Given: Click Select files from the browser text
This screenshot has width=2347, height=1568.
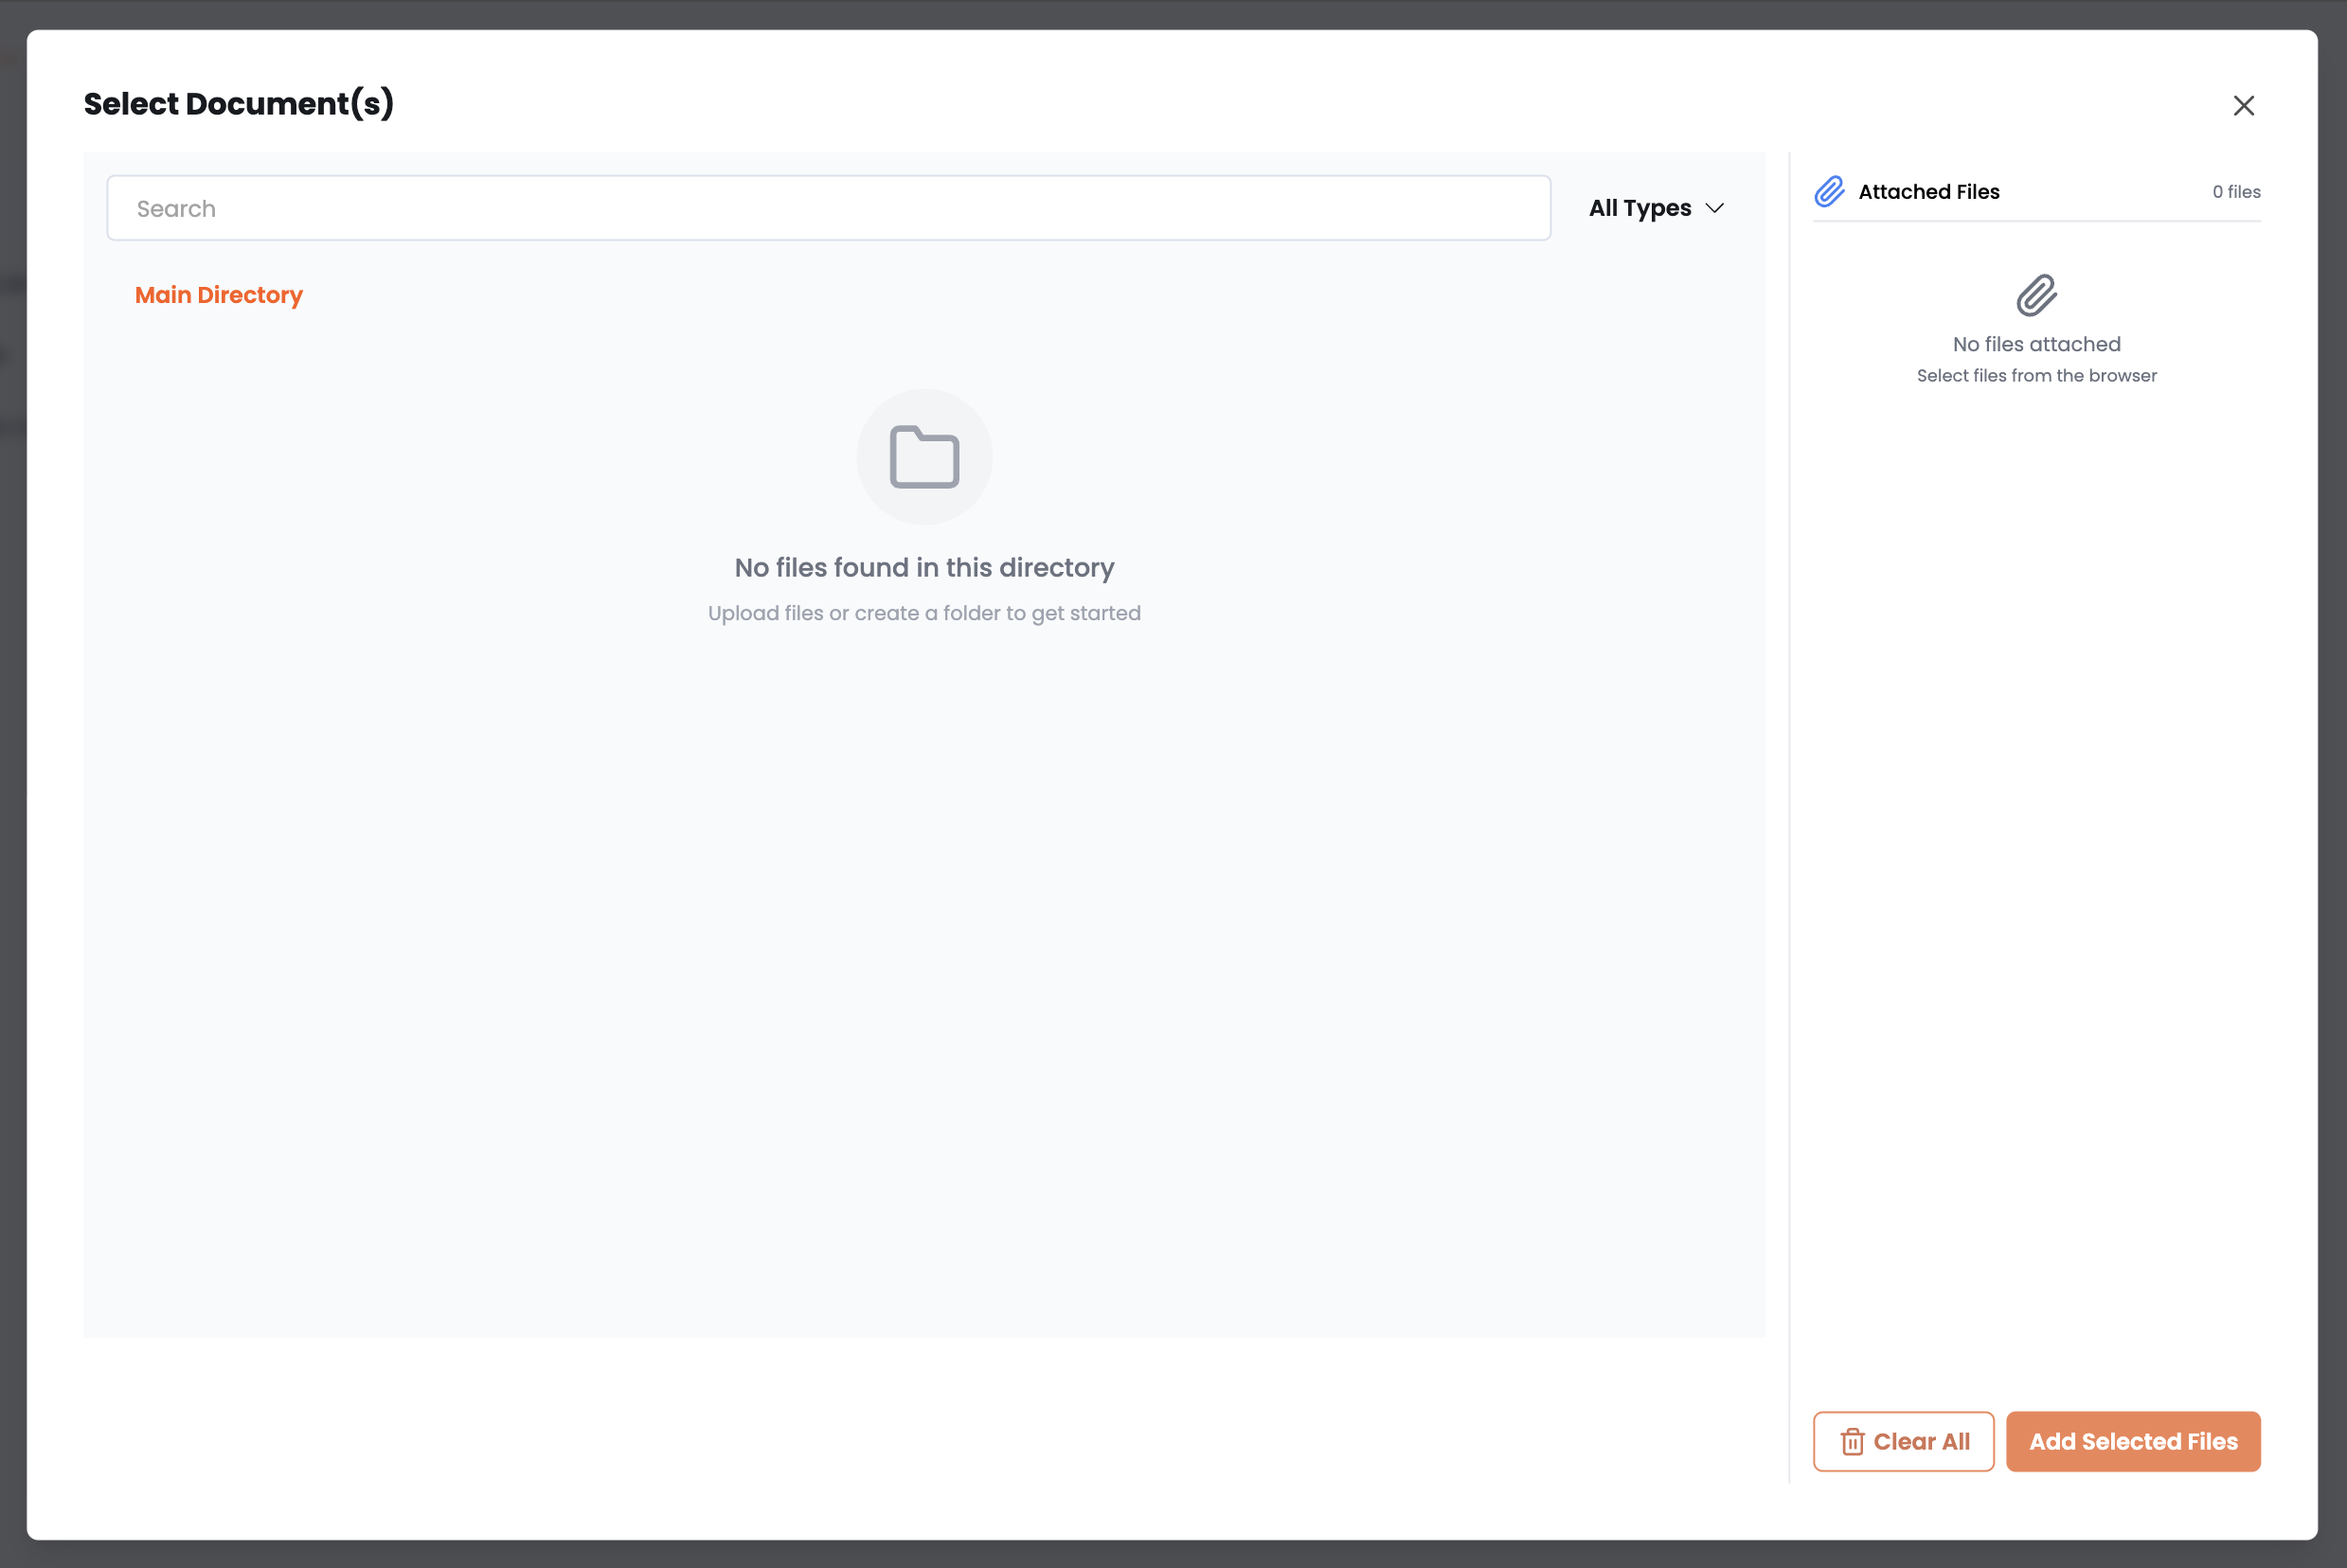Looking at the screenshot, I should coord(2036,375).
